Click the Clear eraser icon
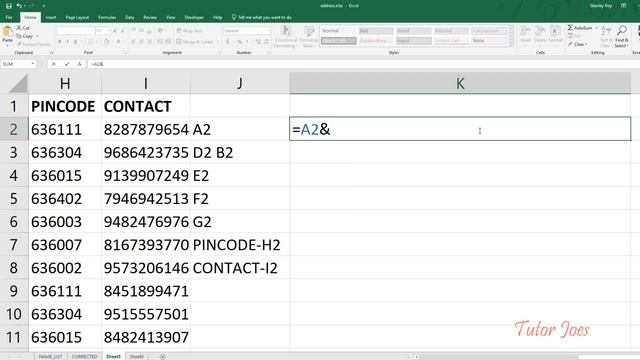Image resolution: width=640 pixels, height=360 pixels. (x=570, y=44)
